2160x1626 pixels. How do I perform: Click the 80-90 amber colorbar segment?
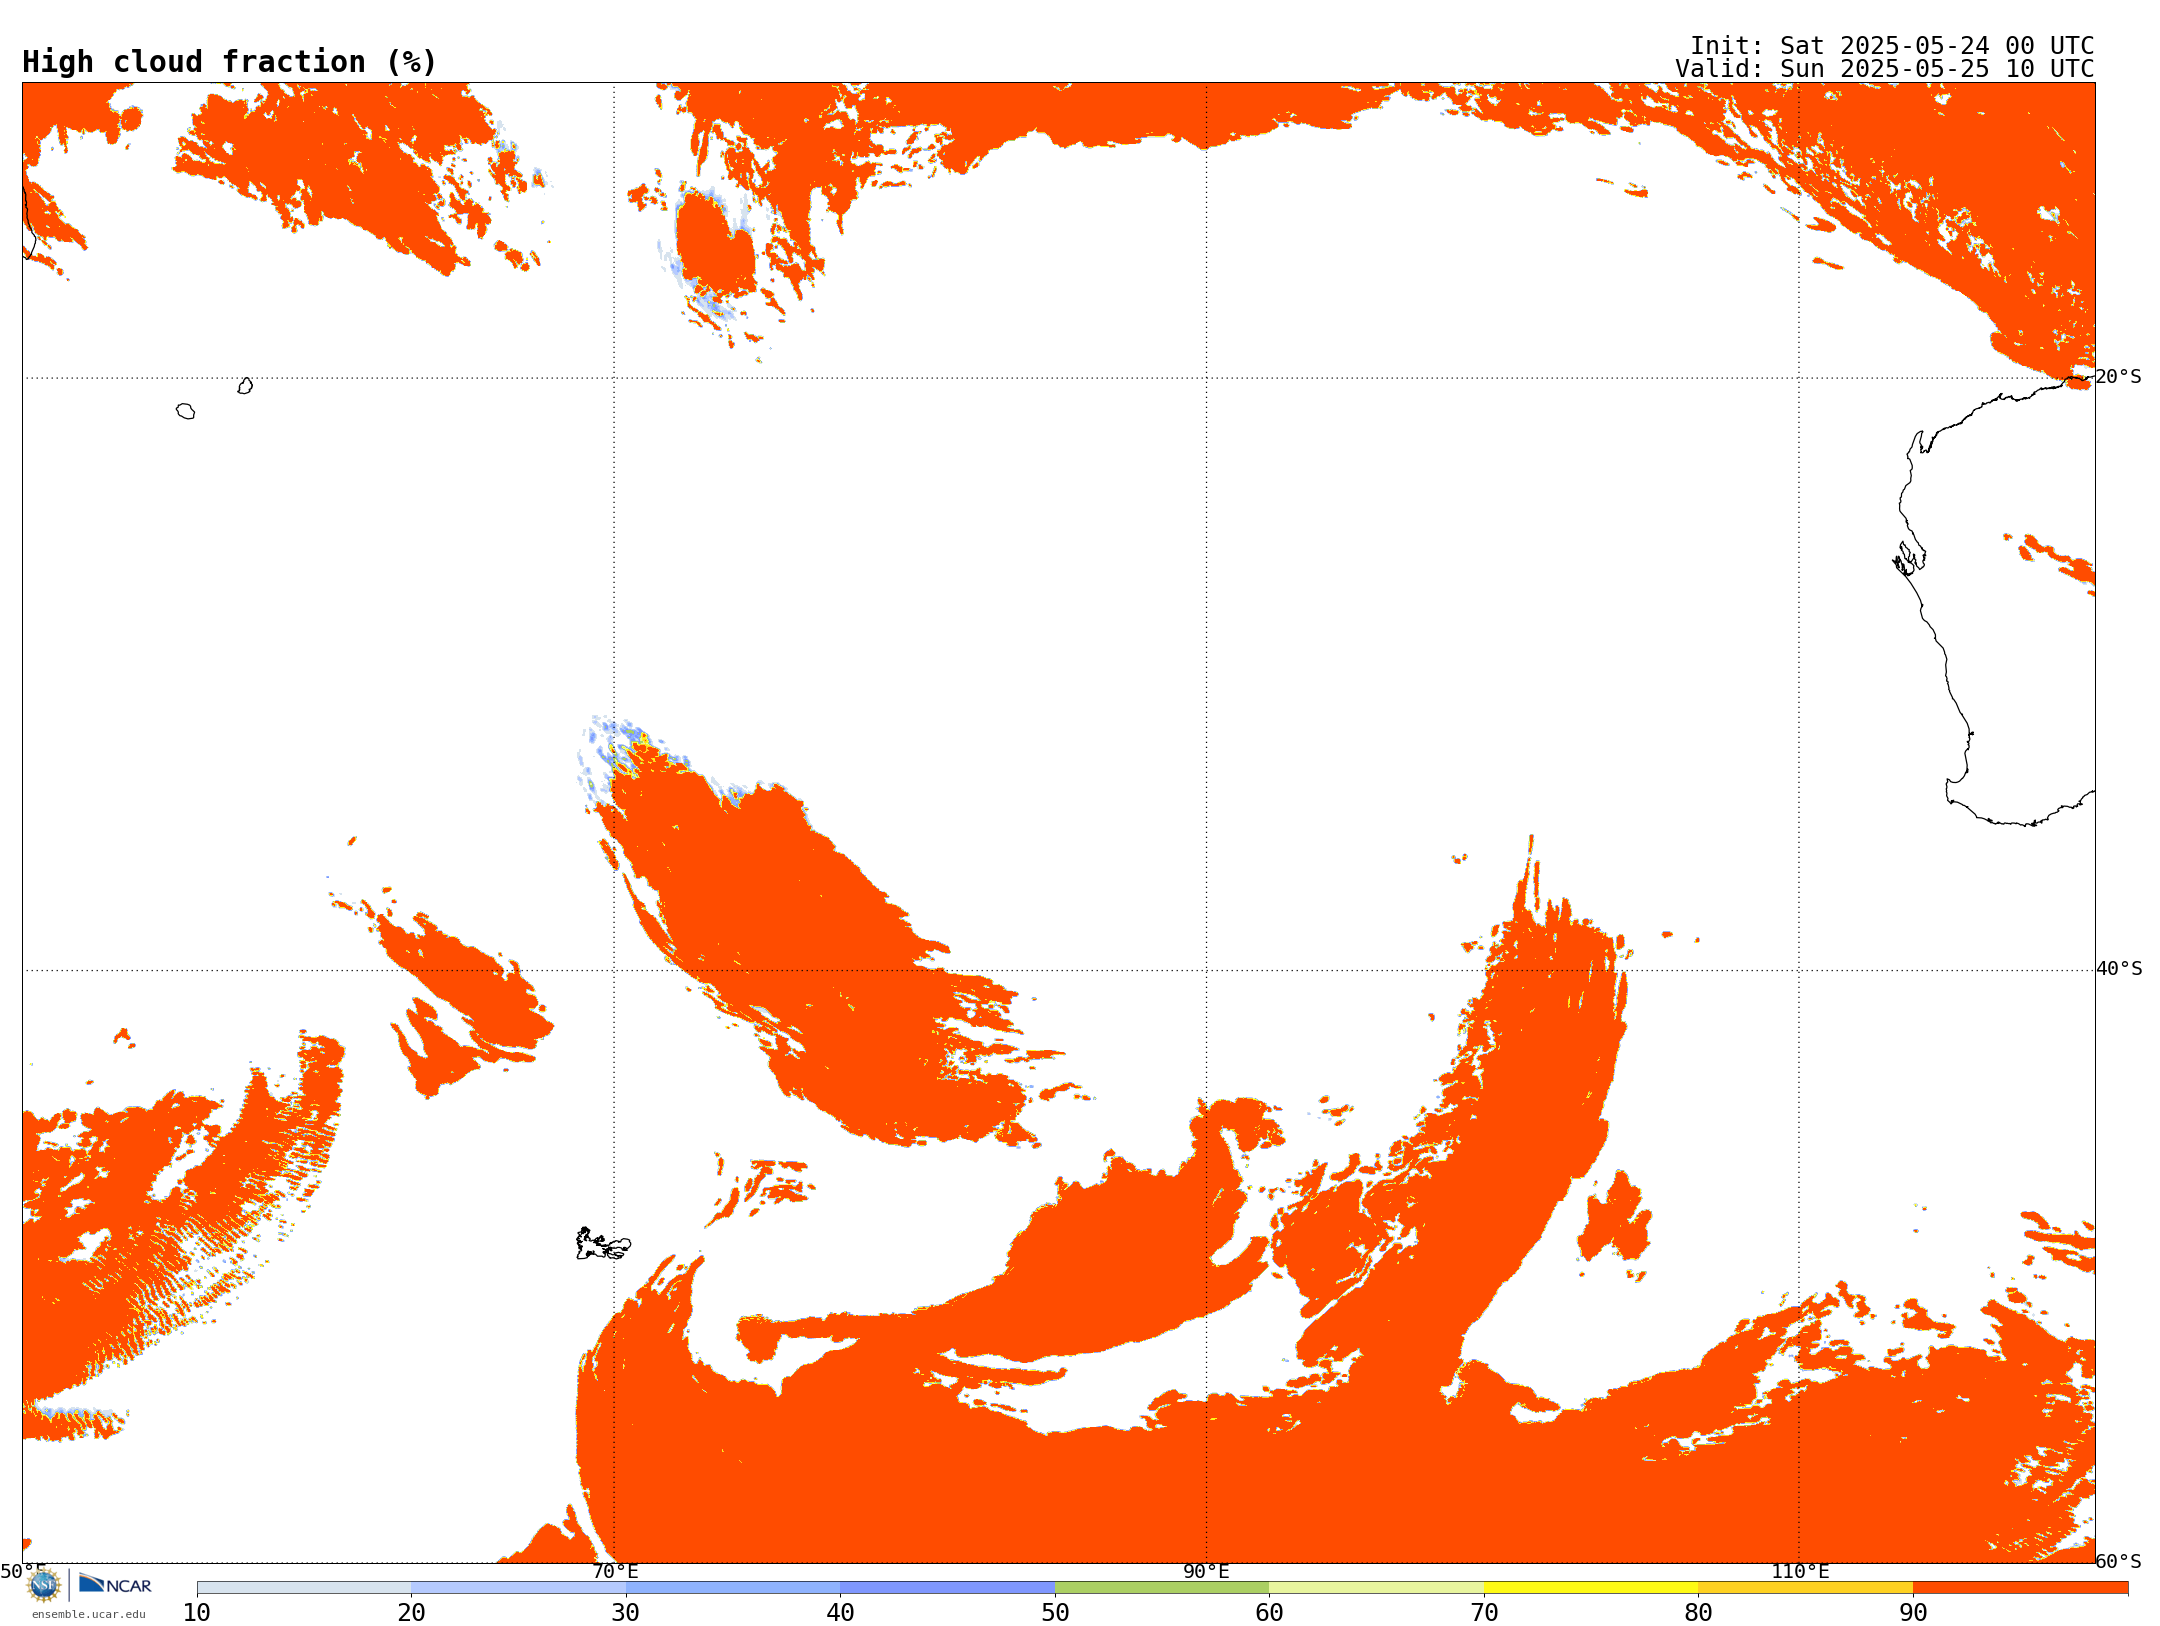click(1805, 1588)
